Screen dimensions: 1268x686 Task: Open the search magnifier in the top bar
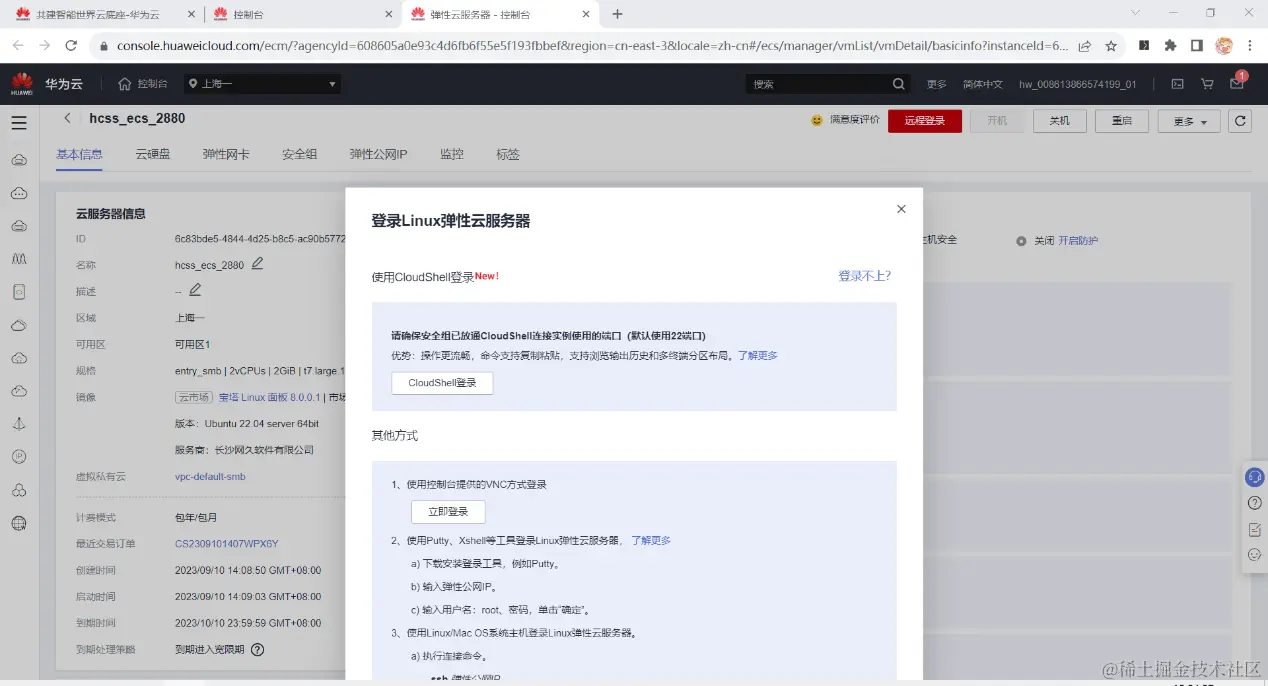pyautogui.click(x=897, y=84)
